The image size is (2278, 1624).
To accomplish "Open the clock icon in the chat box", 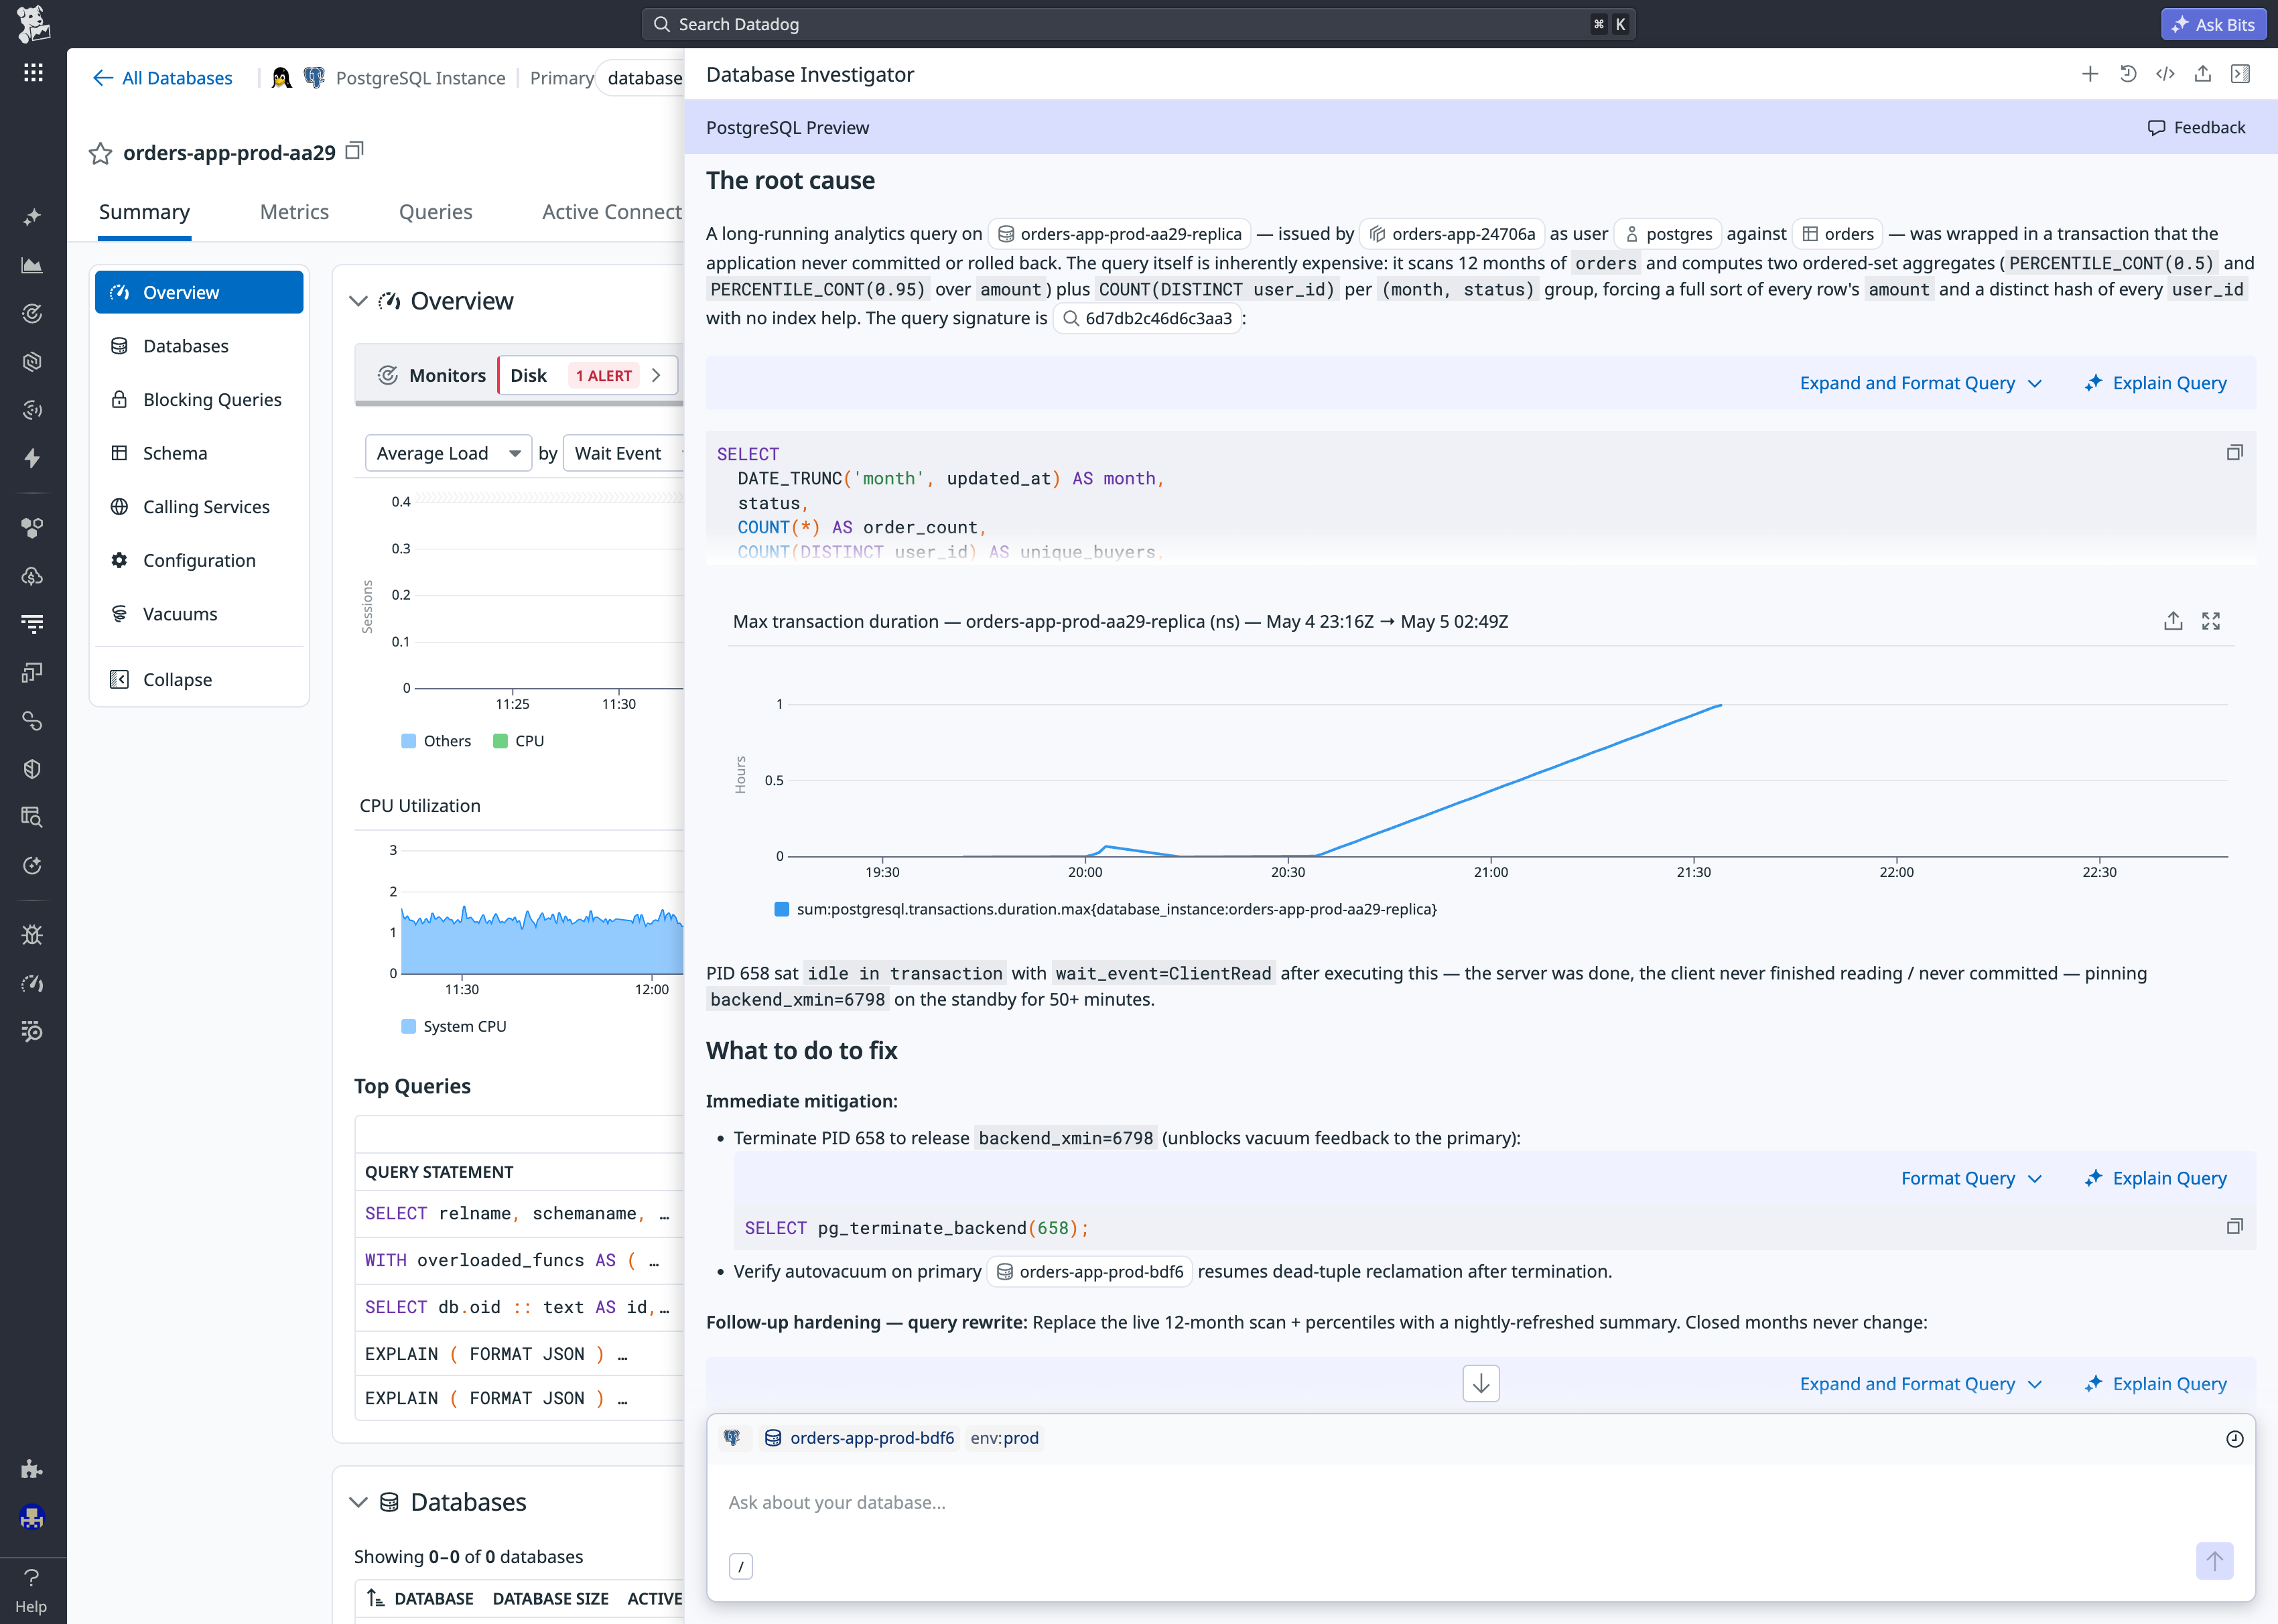I will (x=2235, y=1438).
